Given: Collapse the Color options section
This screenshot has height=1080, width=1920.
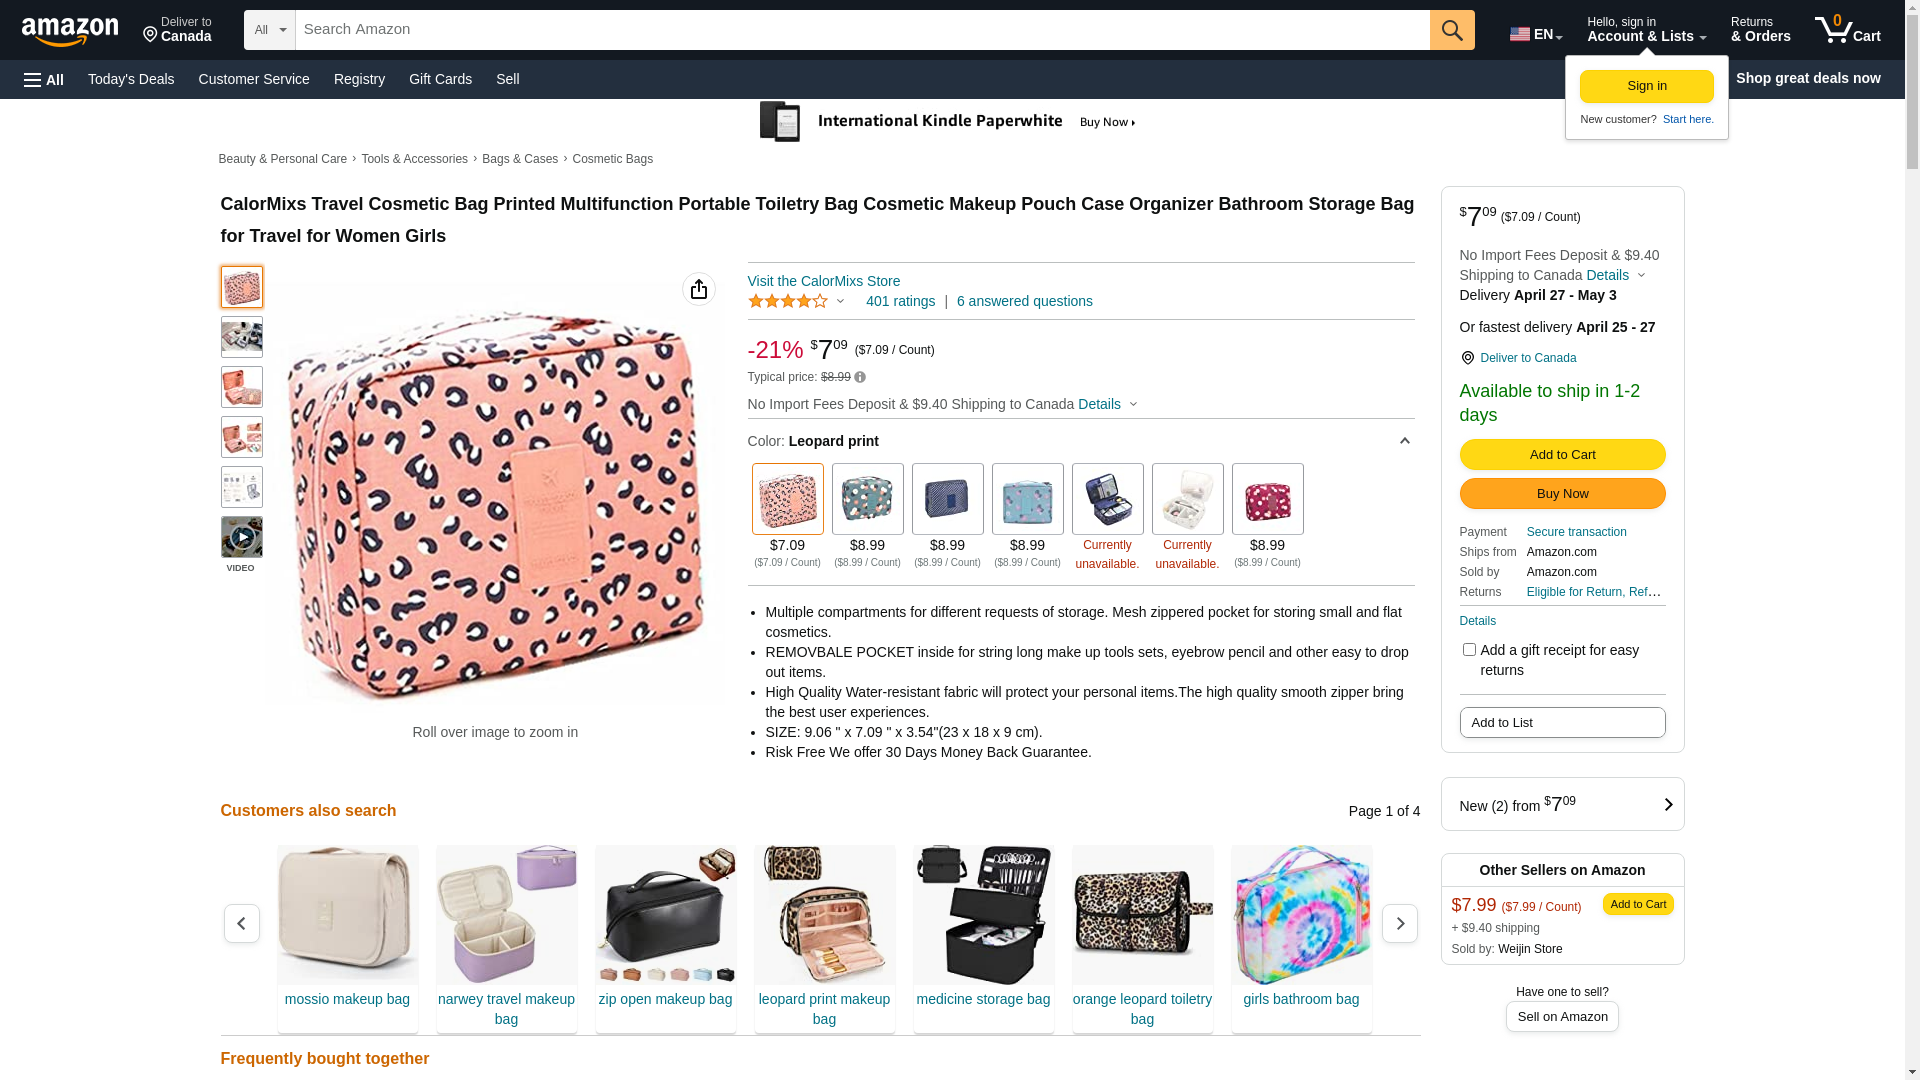Looking at the screenshot, I should [1404, 441].
